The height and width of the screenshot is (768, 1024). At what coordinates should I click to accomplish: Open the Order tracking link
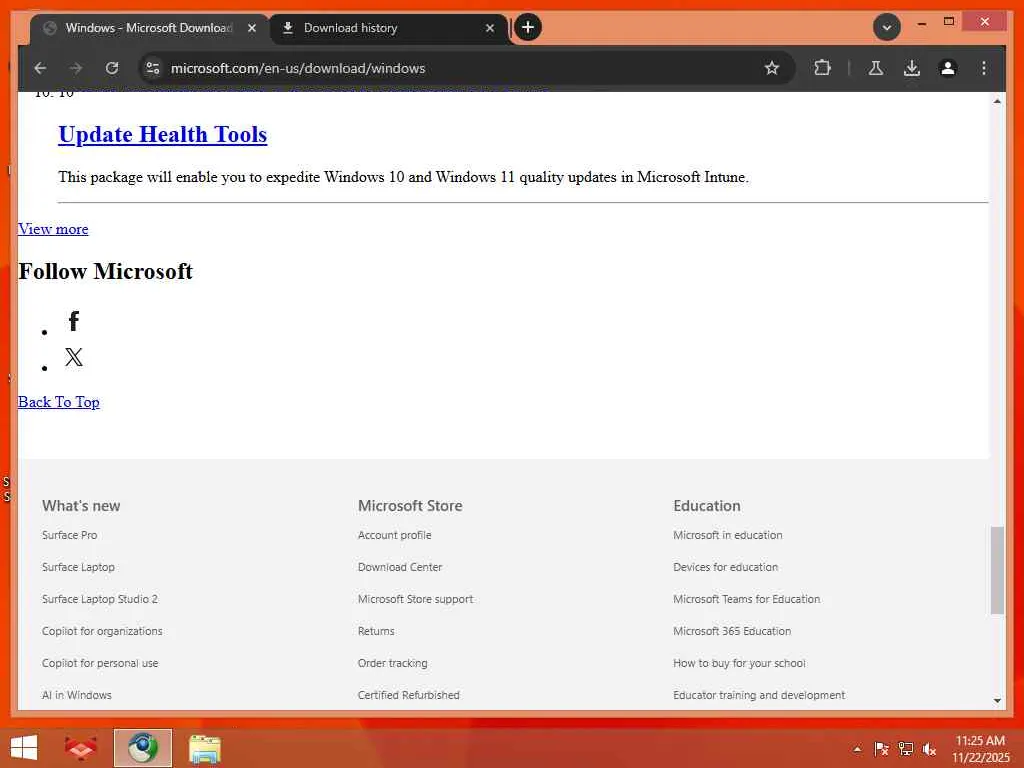click(x=392, y=663)
